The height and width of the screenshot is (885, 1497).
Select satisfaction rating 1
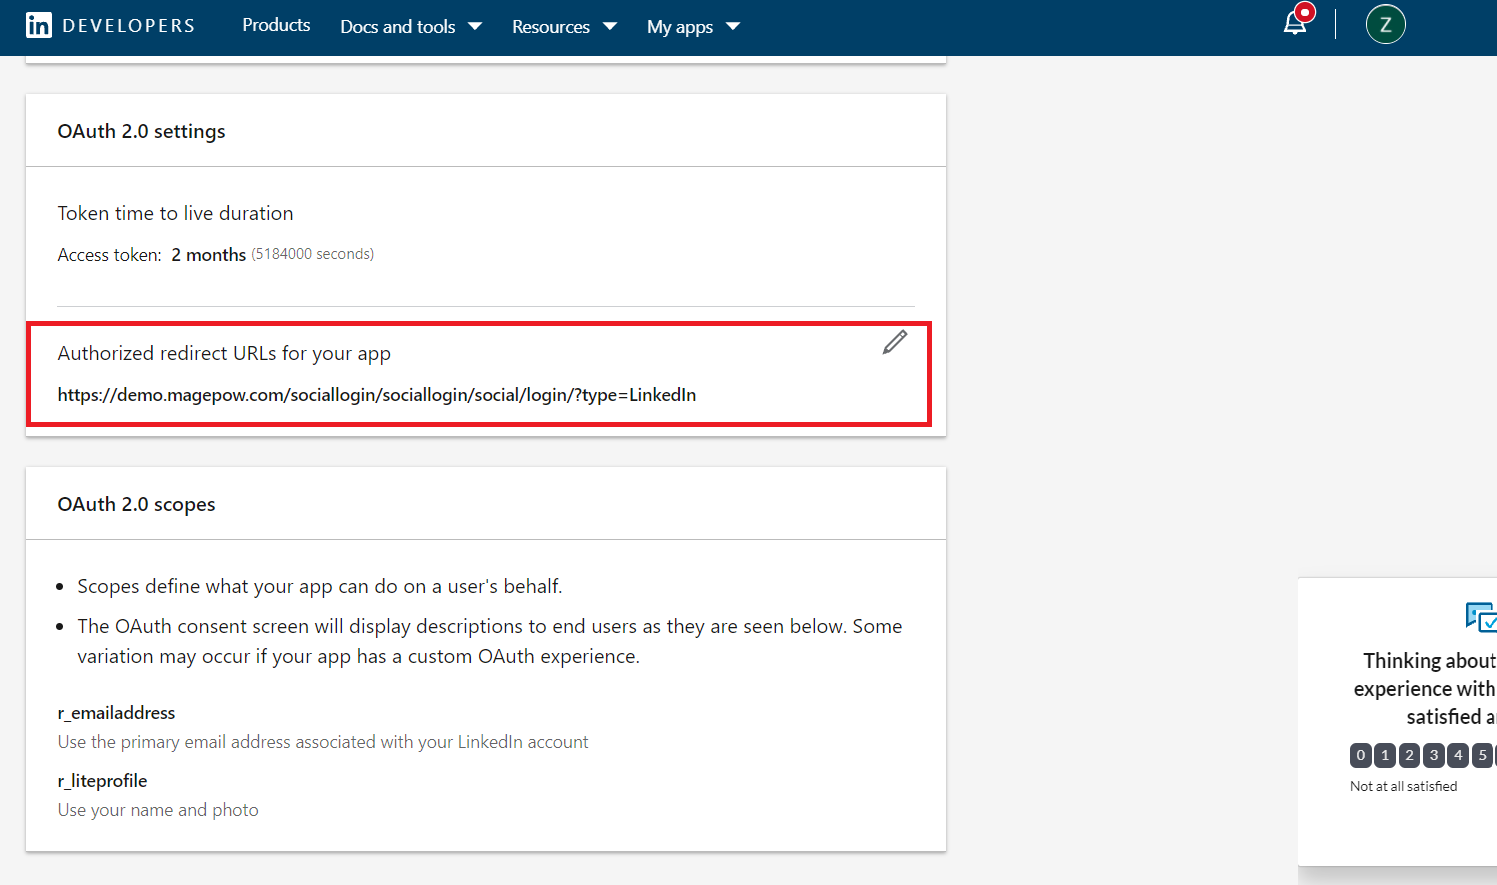1385,755
